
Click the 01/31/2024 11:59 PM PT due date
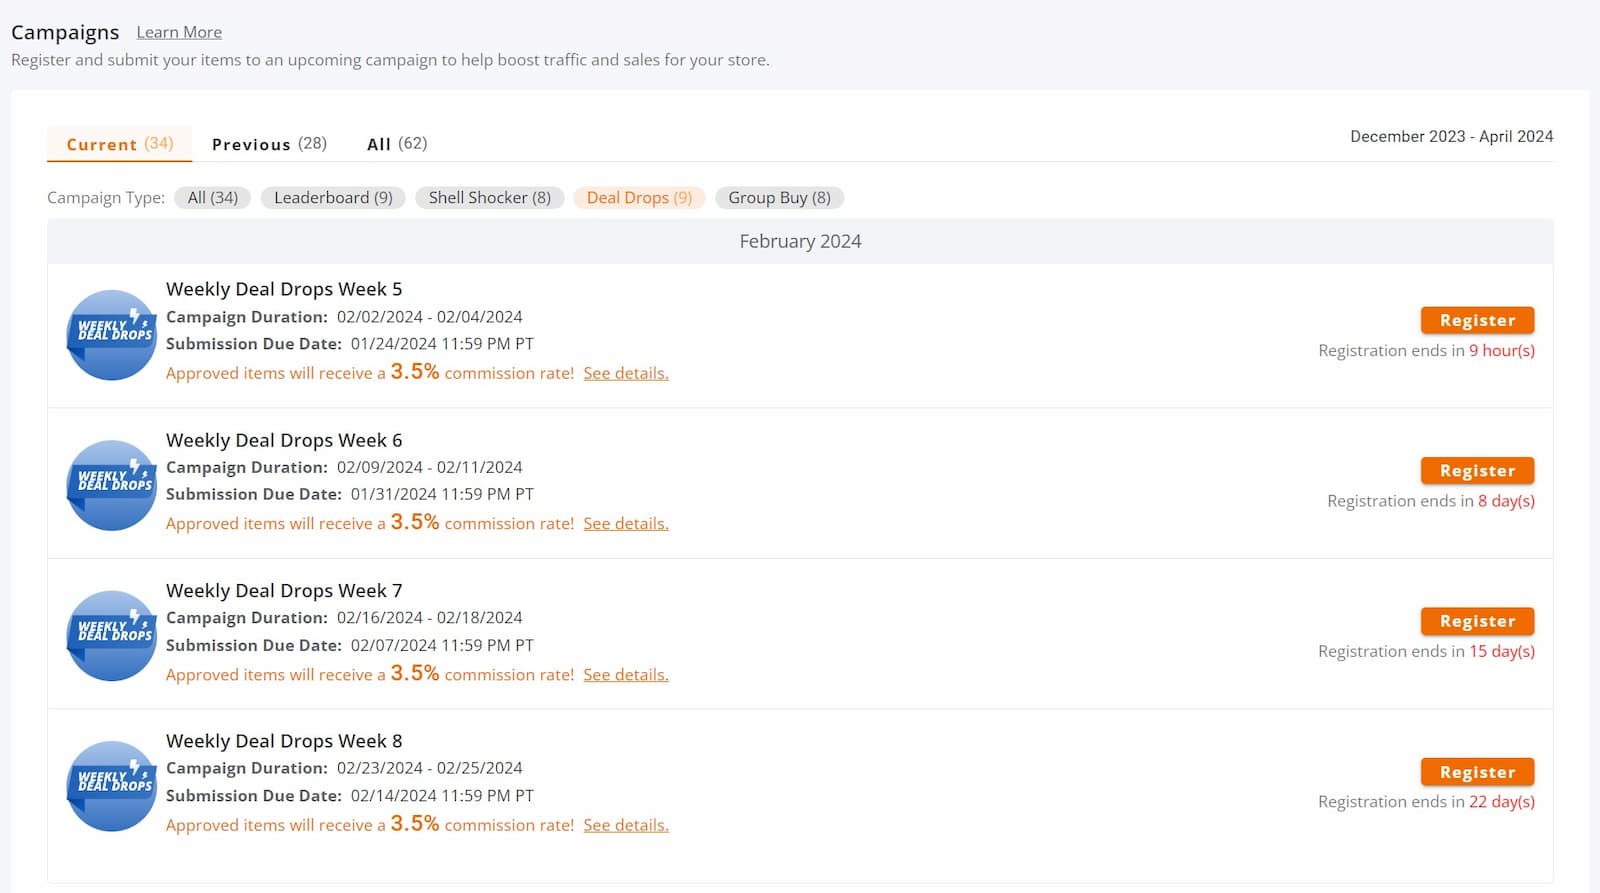[x=442, y=494]
